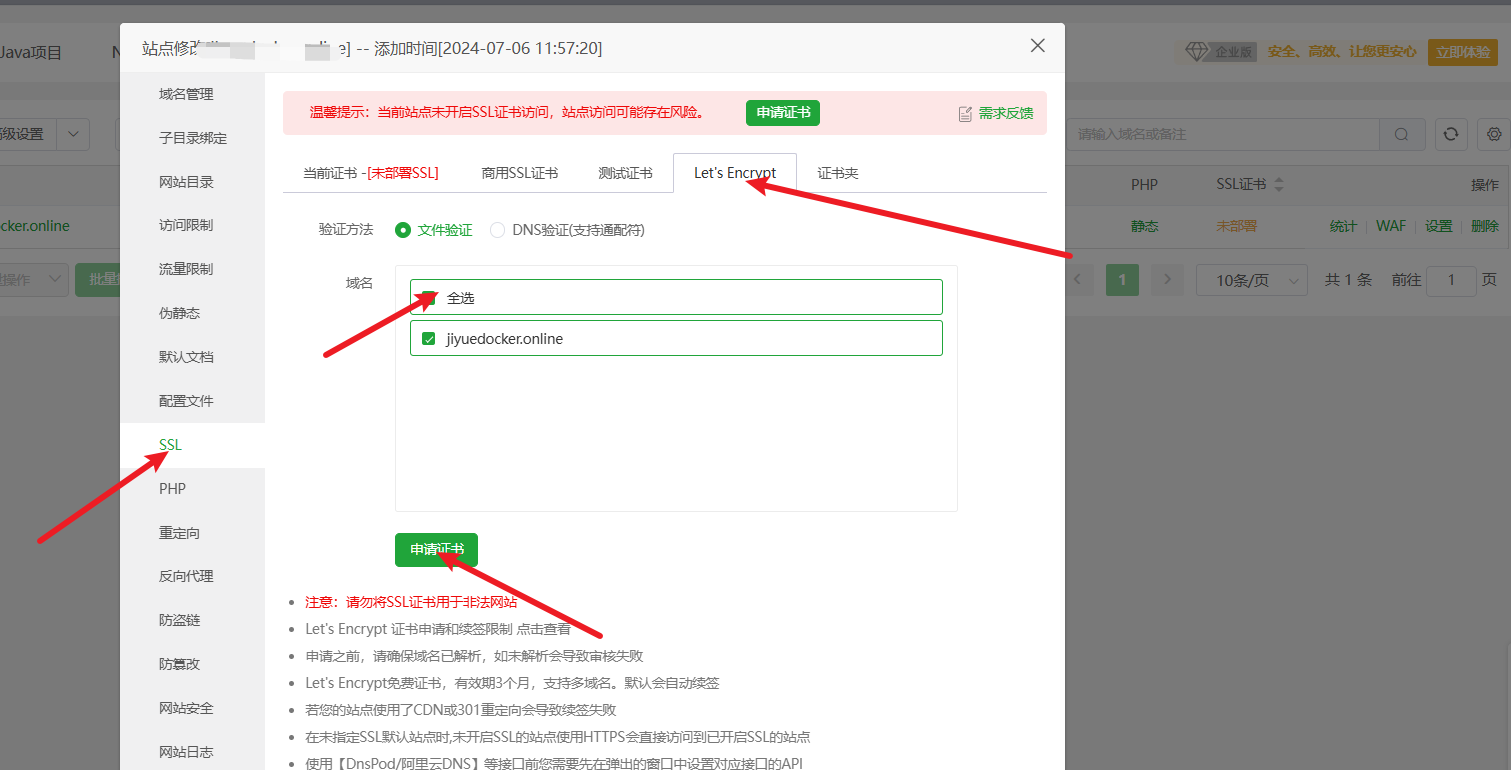The width and height of the screenshot is (1511, 770).
Task: Open subdirectory binding in sidebar
Action: pyautogui.click(x=192, y=138)
